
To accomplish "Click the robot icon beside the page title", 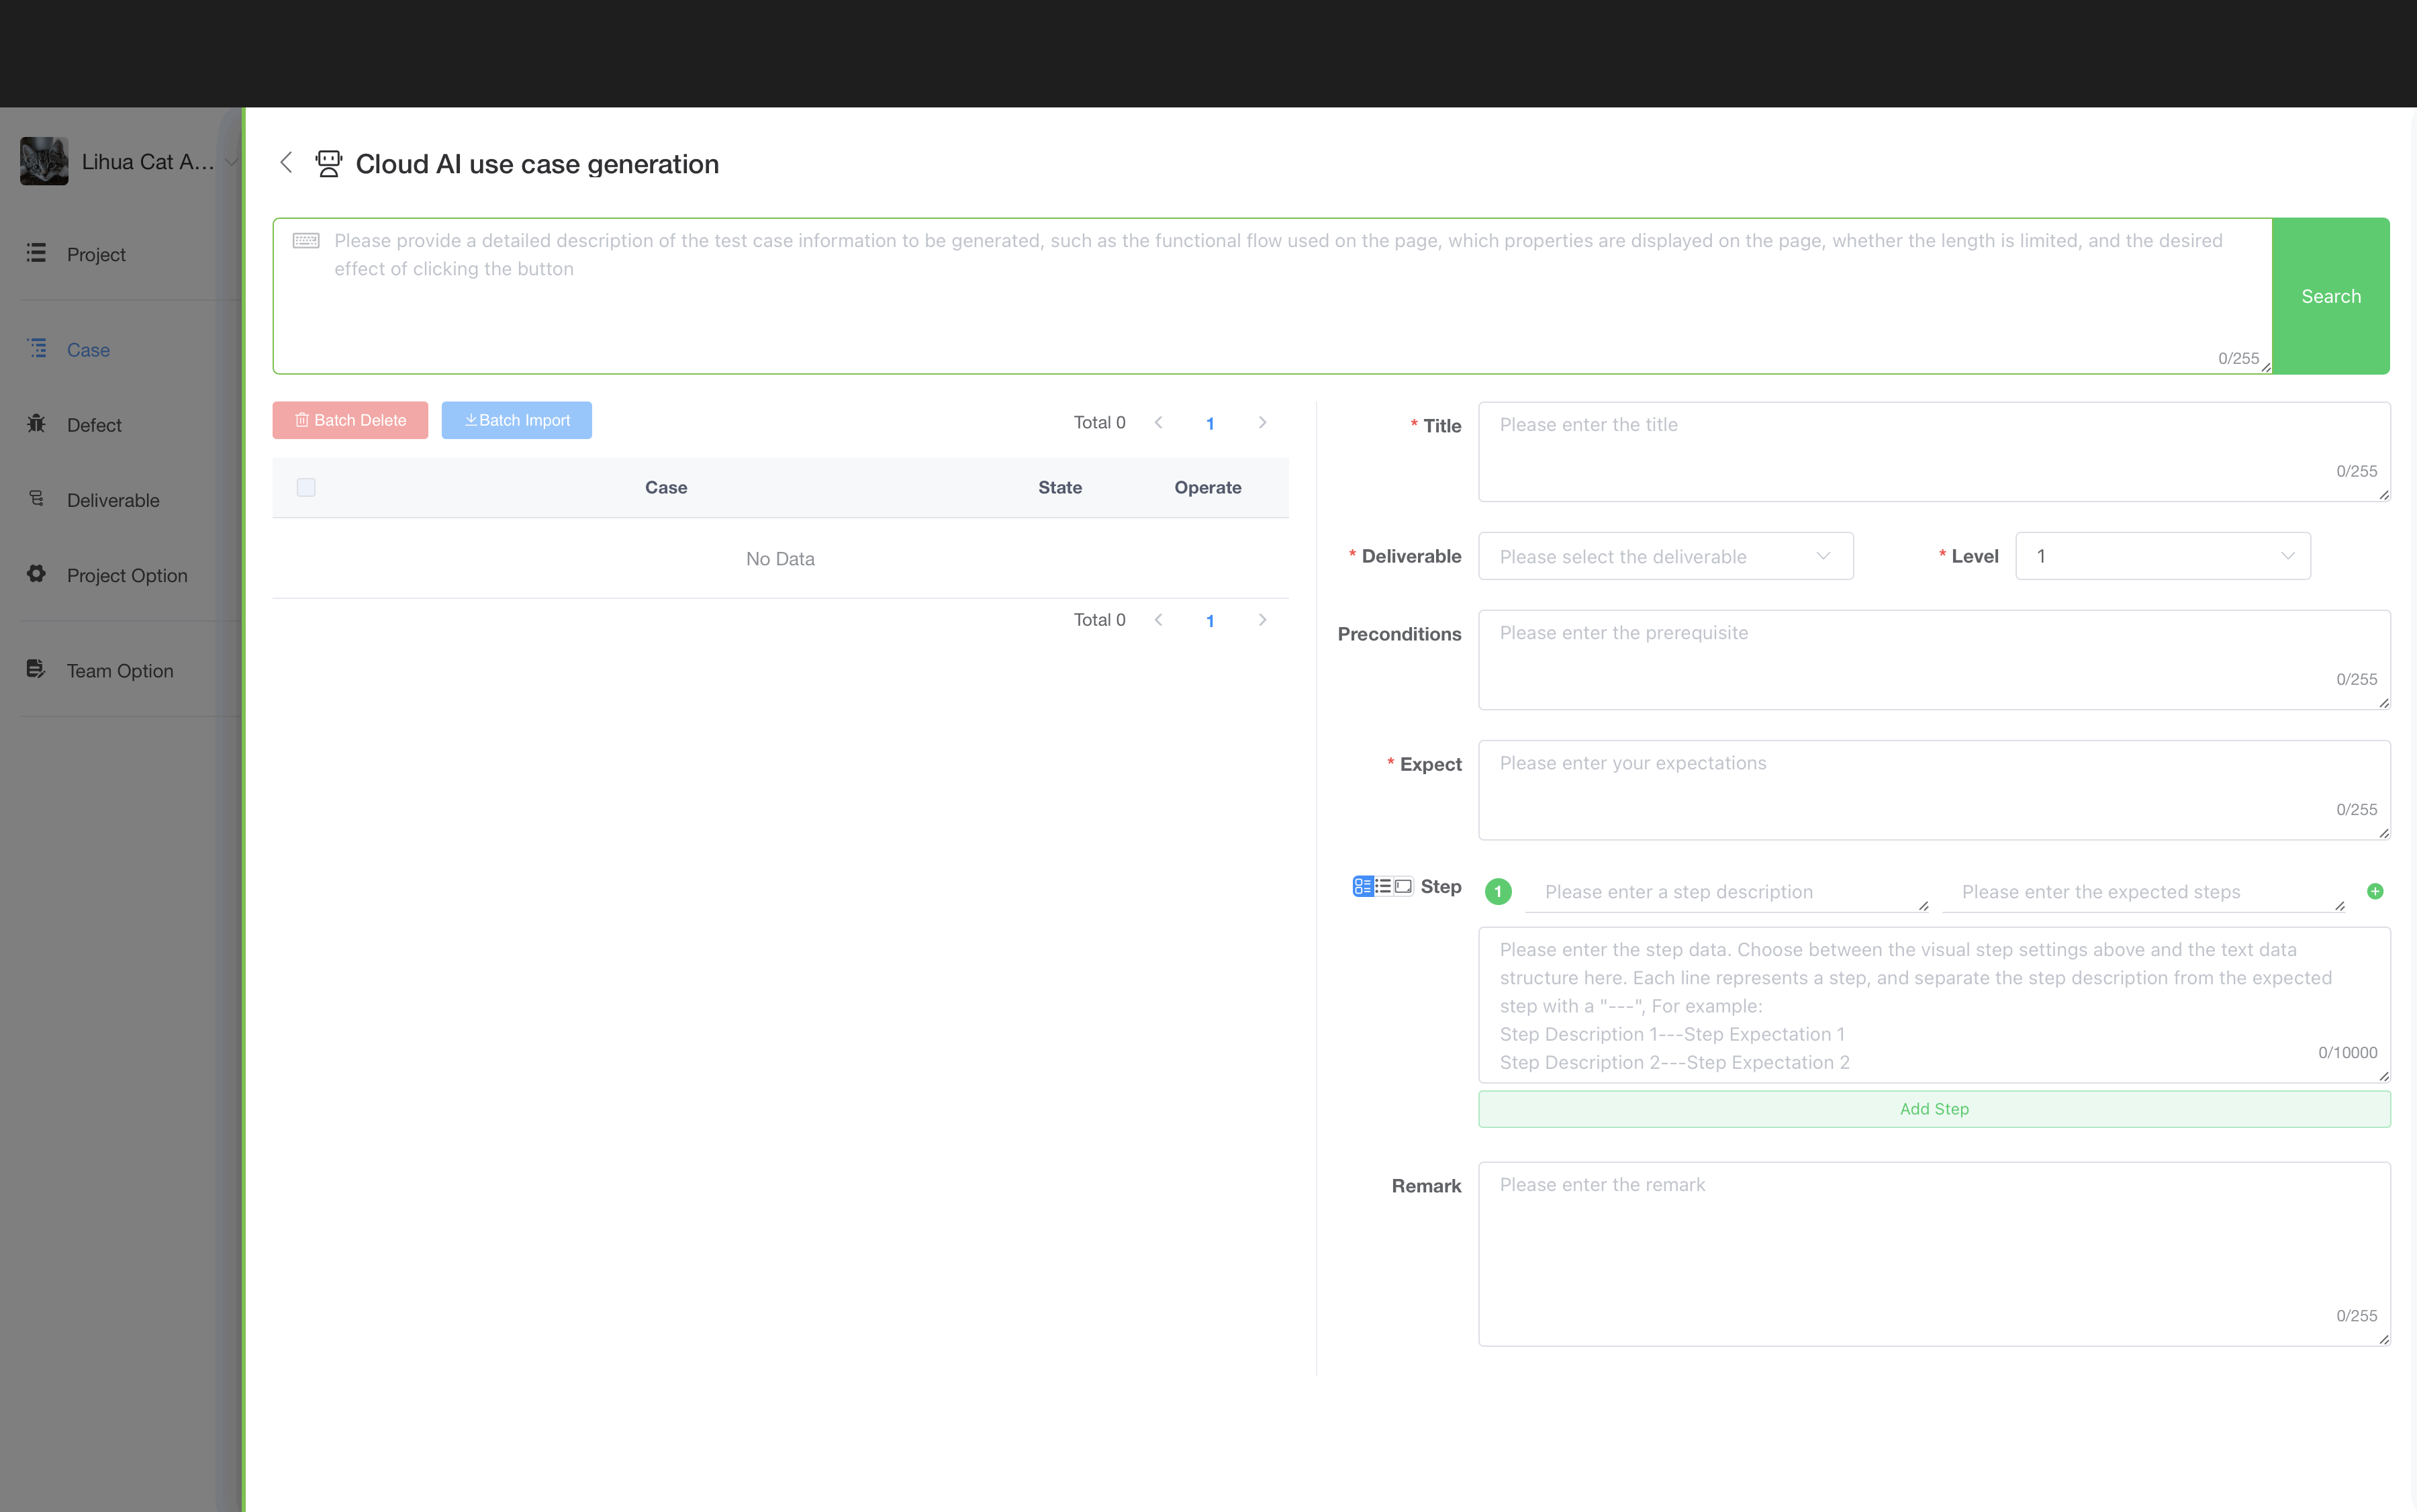I will (328, 163).
